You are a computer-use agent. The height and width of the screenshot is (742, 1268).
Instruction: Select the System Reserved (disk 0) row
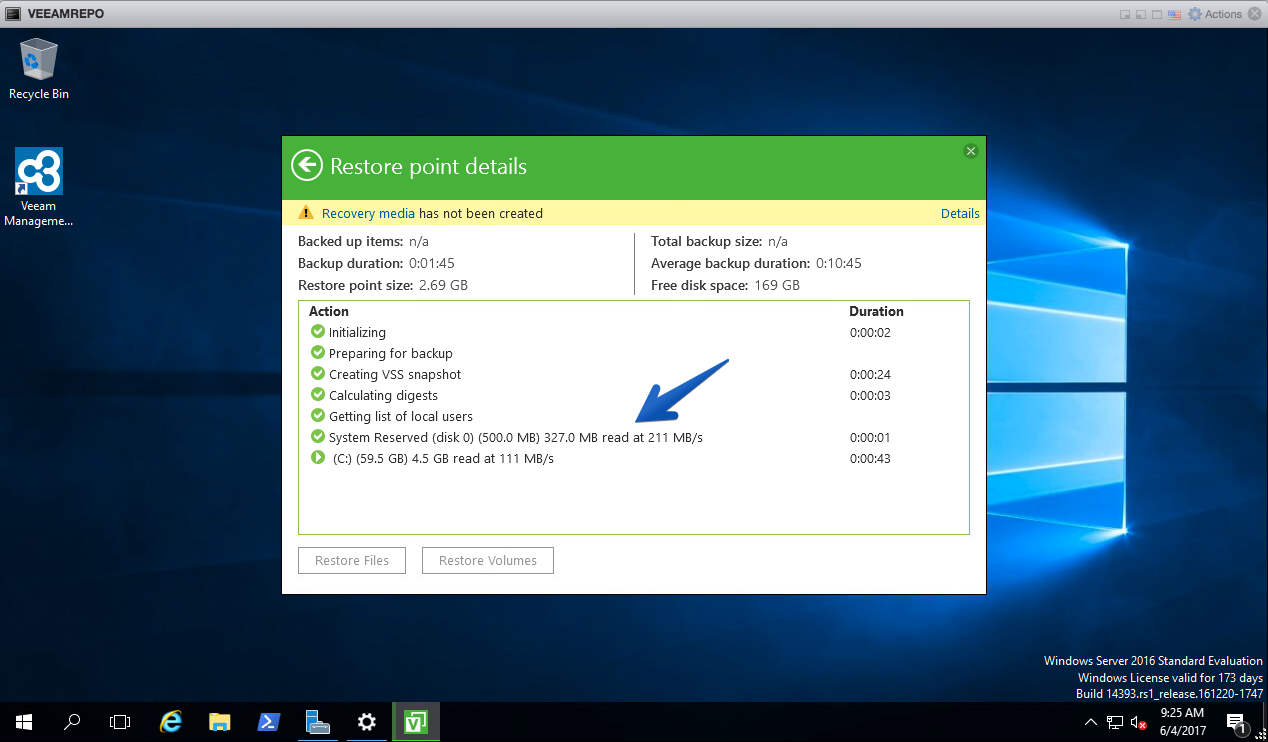[633, 437]
